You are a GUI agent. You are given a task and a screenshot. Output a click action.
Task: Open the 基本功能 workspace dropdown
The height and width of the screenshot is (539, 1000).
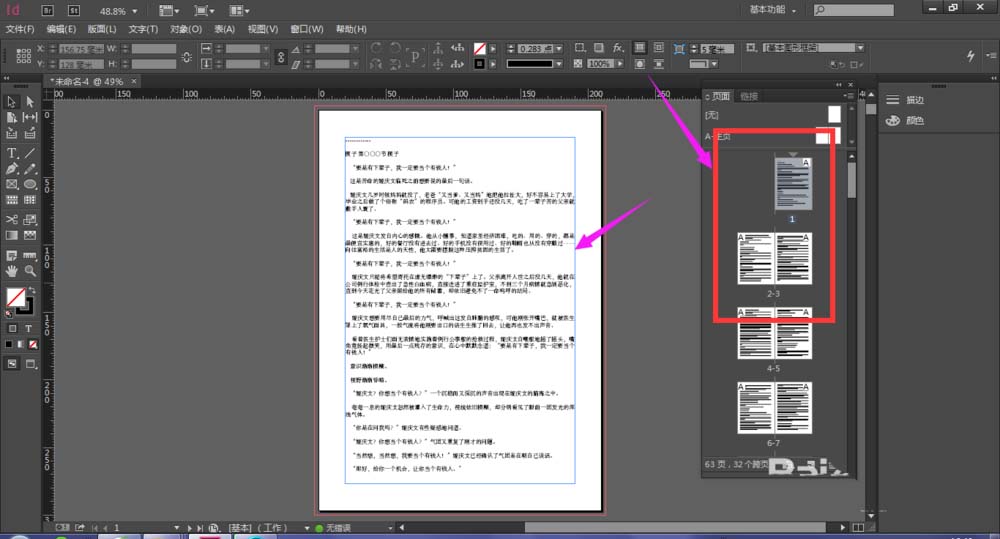tap(773, 10)
